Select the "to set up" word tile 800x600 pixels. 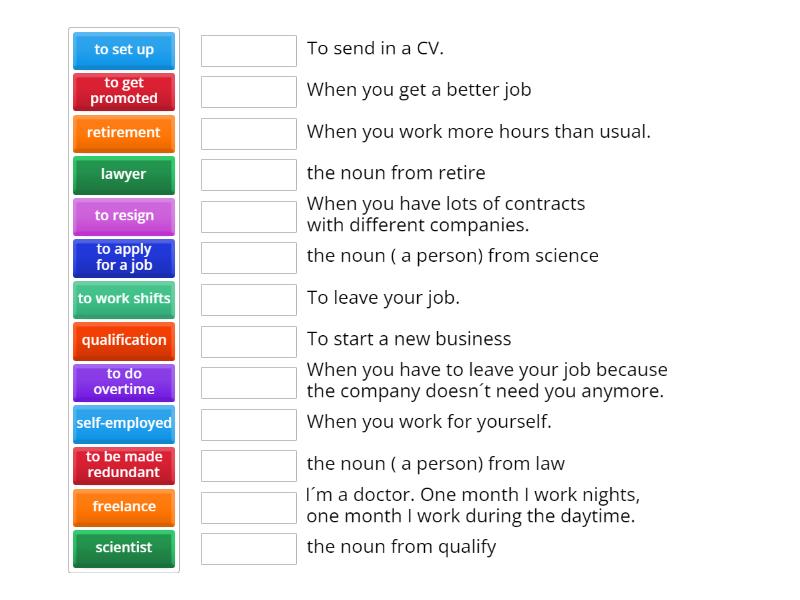123,50
